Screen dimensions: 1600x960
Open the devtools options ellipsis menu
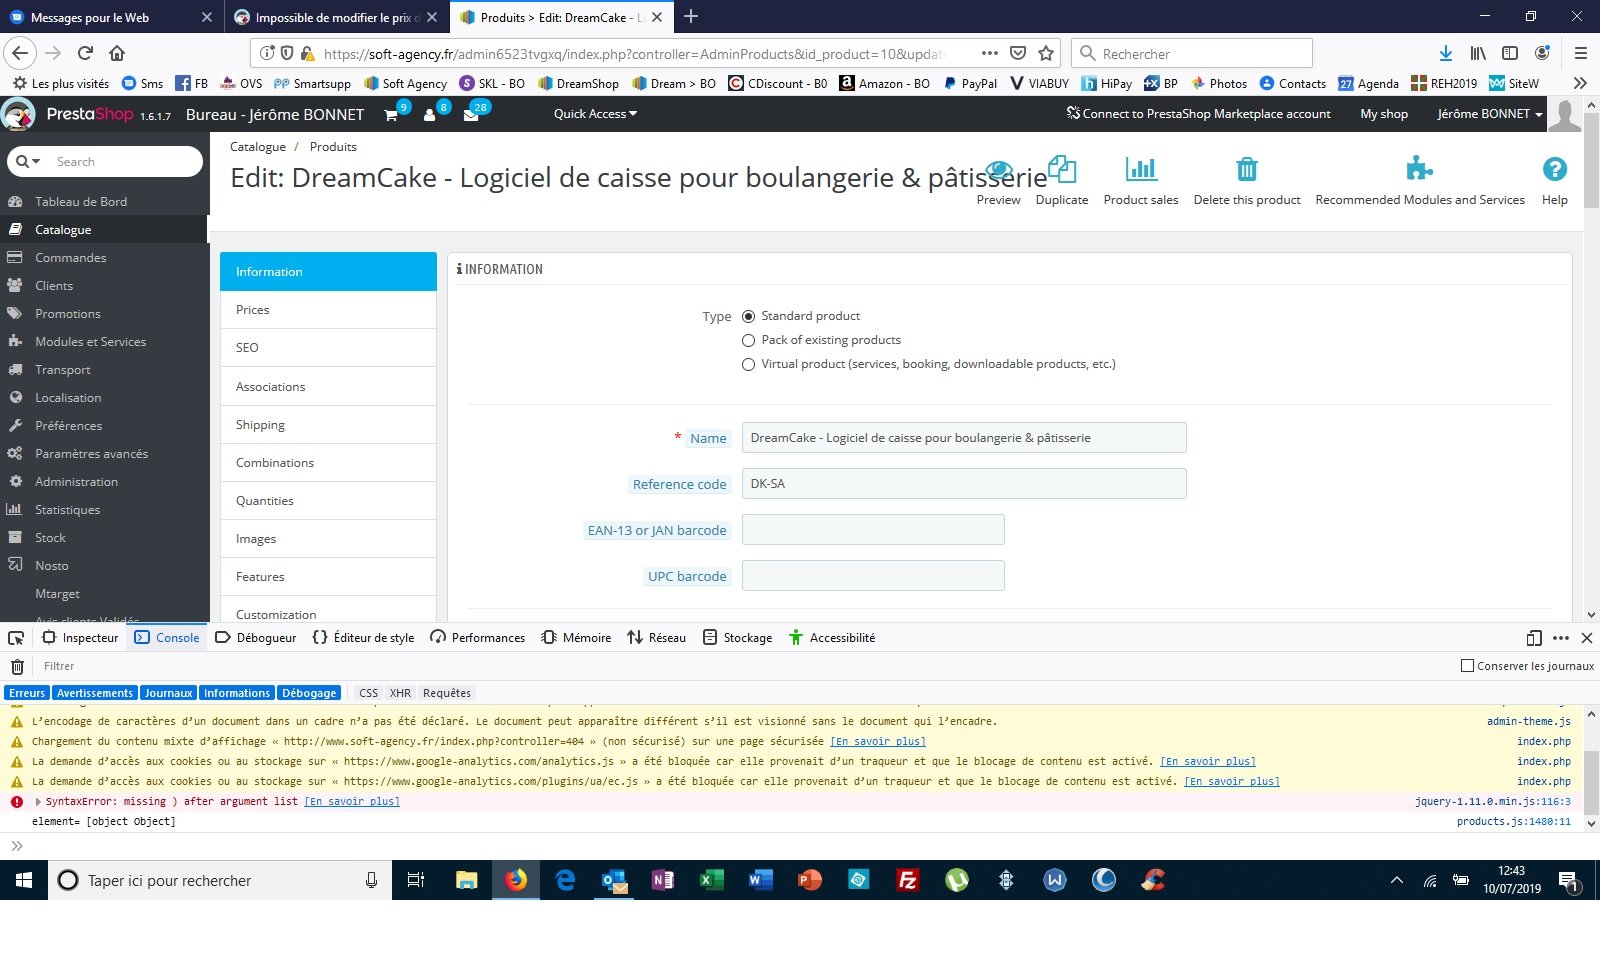pyautogui.click(x=1561, y=638)
